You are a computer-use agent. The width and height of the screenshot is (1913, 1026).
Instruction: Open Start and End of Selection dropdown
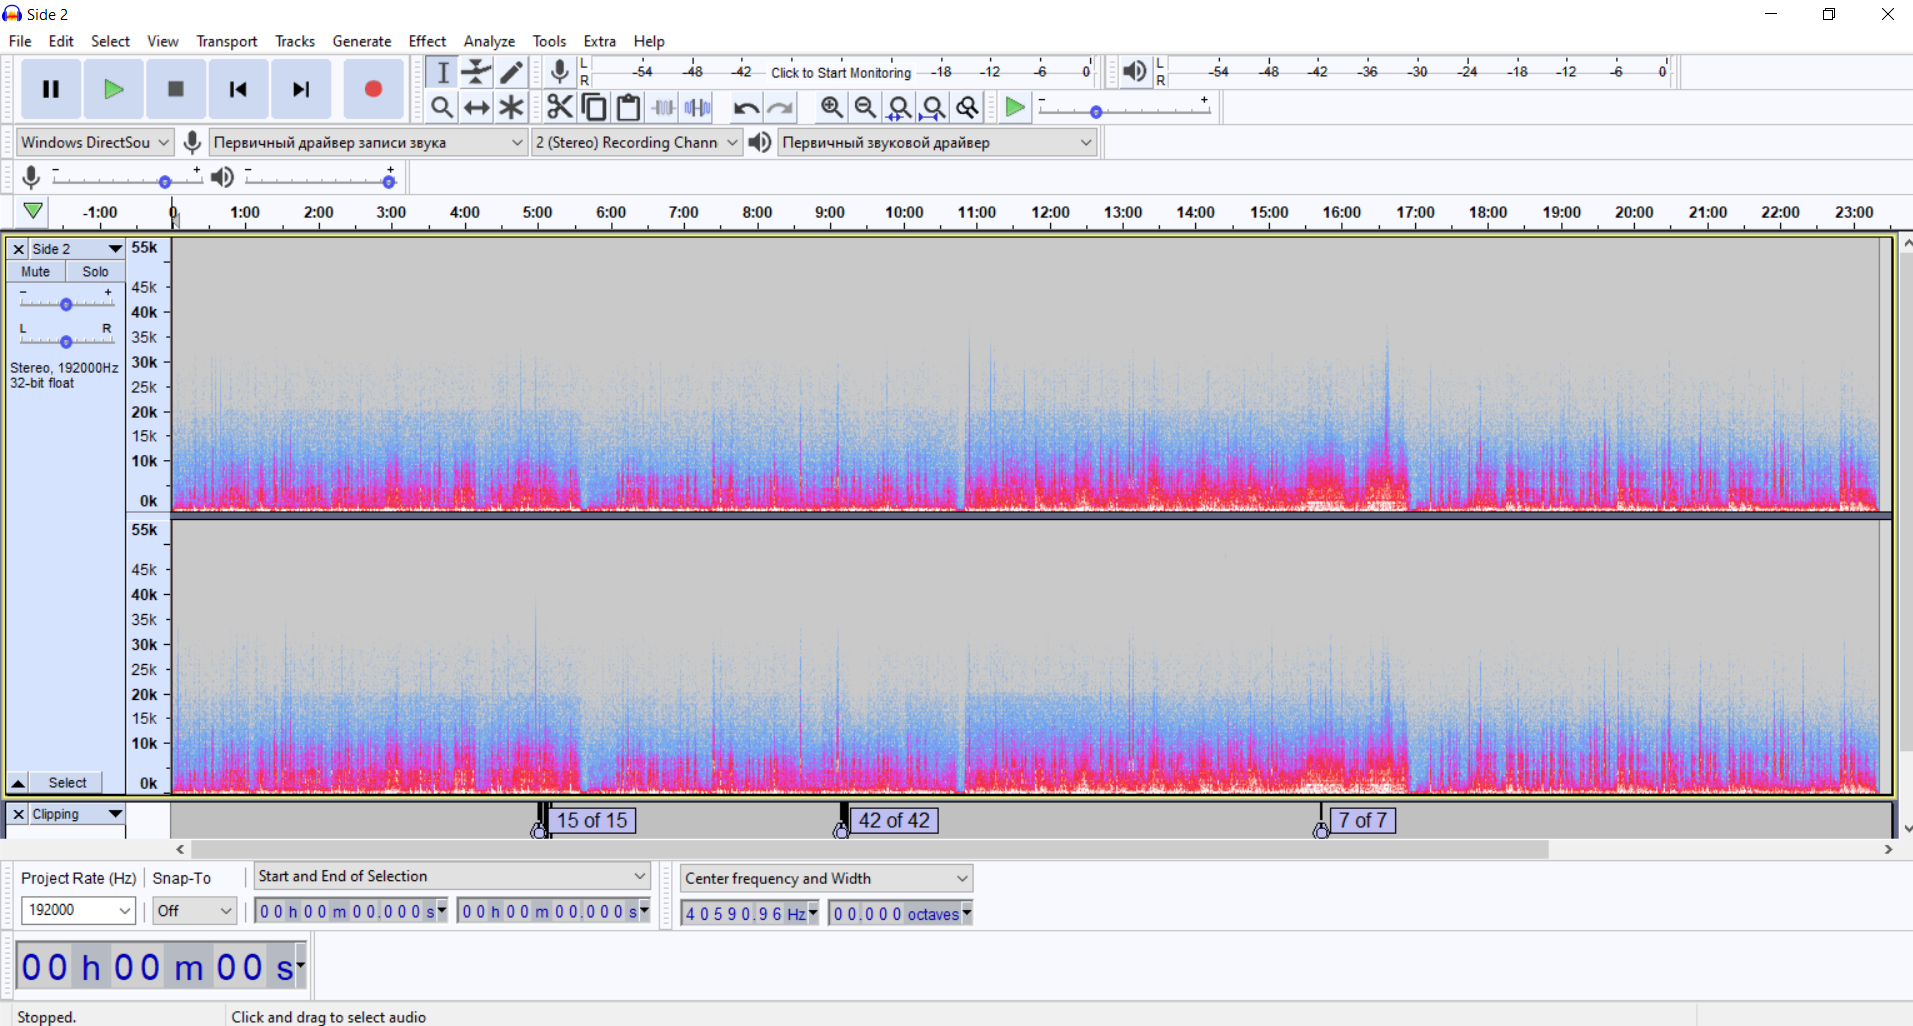pyautogui.click(x=452, y=876)
